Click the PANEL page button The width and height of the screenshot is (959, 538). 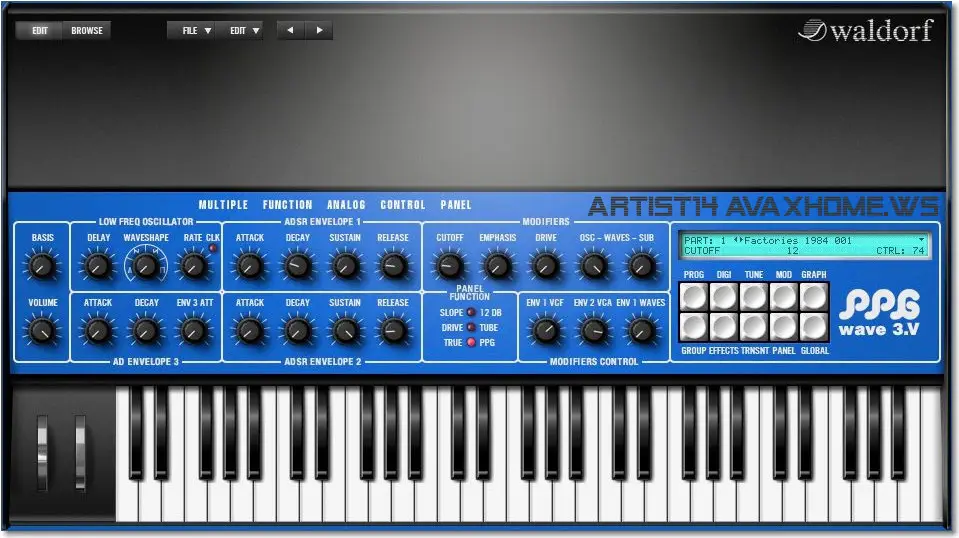784,326
